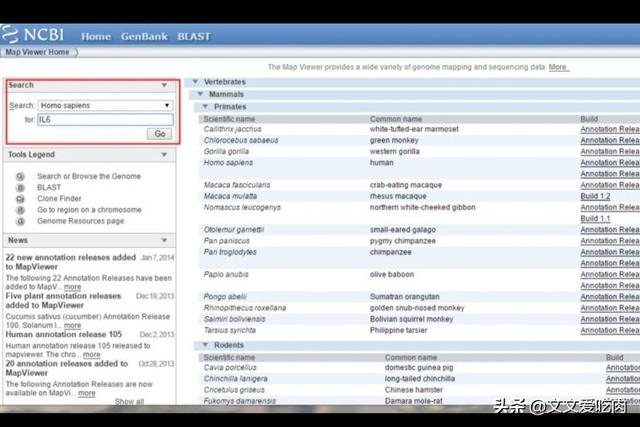
Task: Open the Homo sapiens organism dropdown
Action: click(x=104, y=105)
